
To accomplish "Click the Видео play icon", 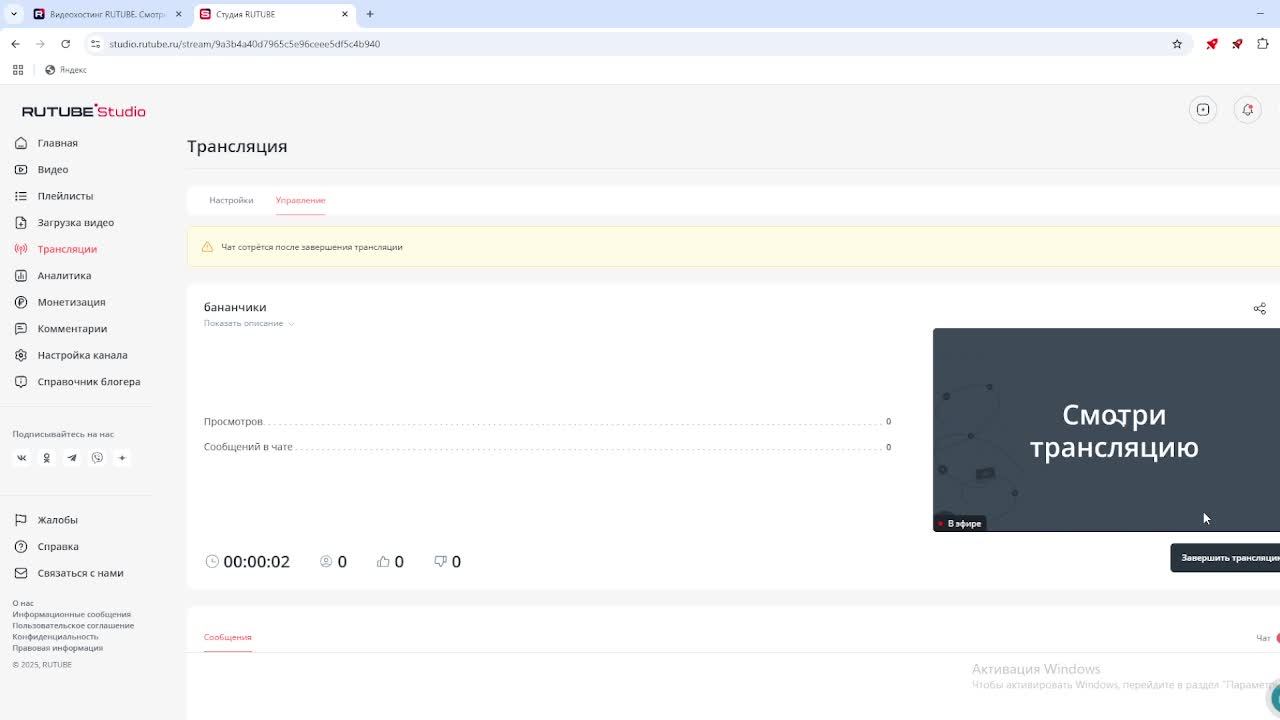I will [x=21, y=170].
